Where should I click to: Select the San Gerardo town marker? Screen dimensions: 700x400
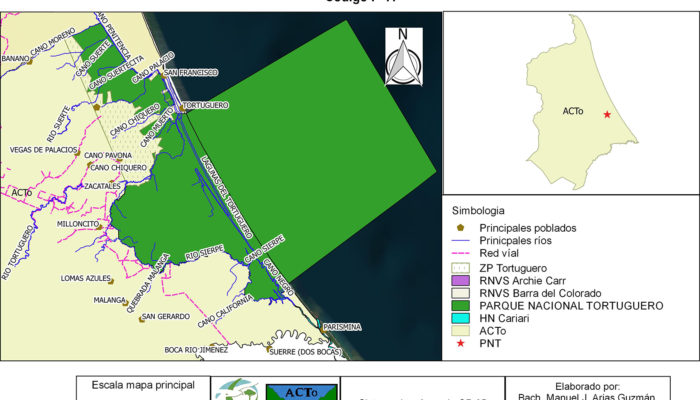[140, 319]
